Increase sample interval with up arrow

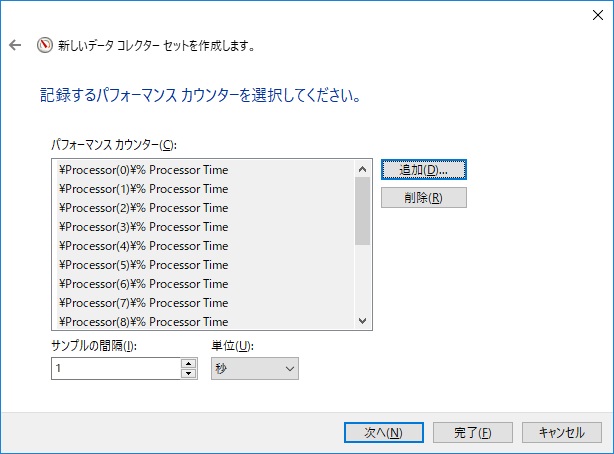[x=188, y=364]
